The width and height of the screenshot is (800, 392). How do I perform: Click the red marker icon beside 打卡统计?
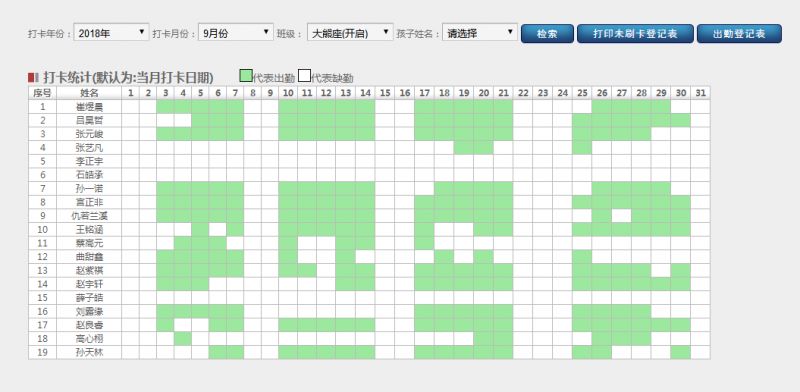(x=33, y=78)
